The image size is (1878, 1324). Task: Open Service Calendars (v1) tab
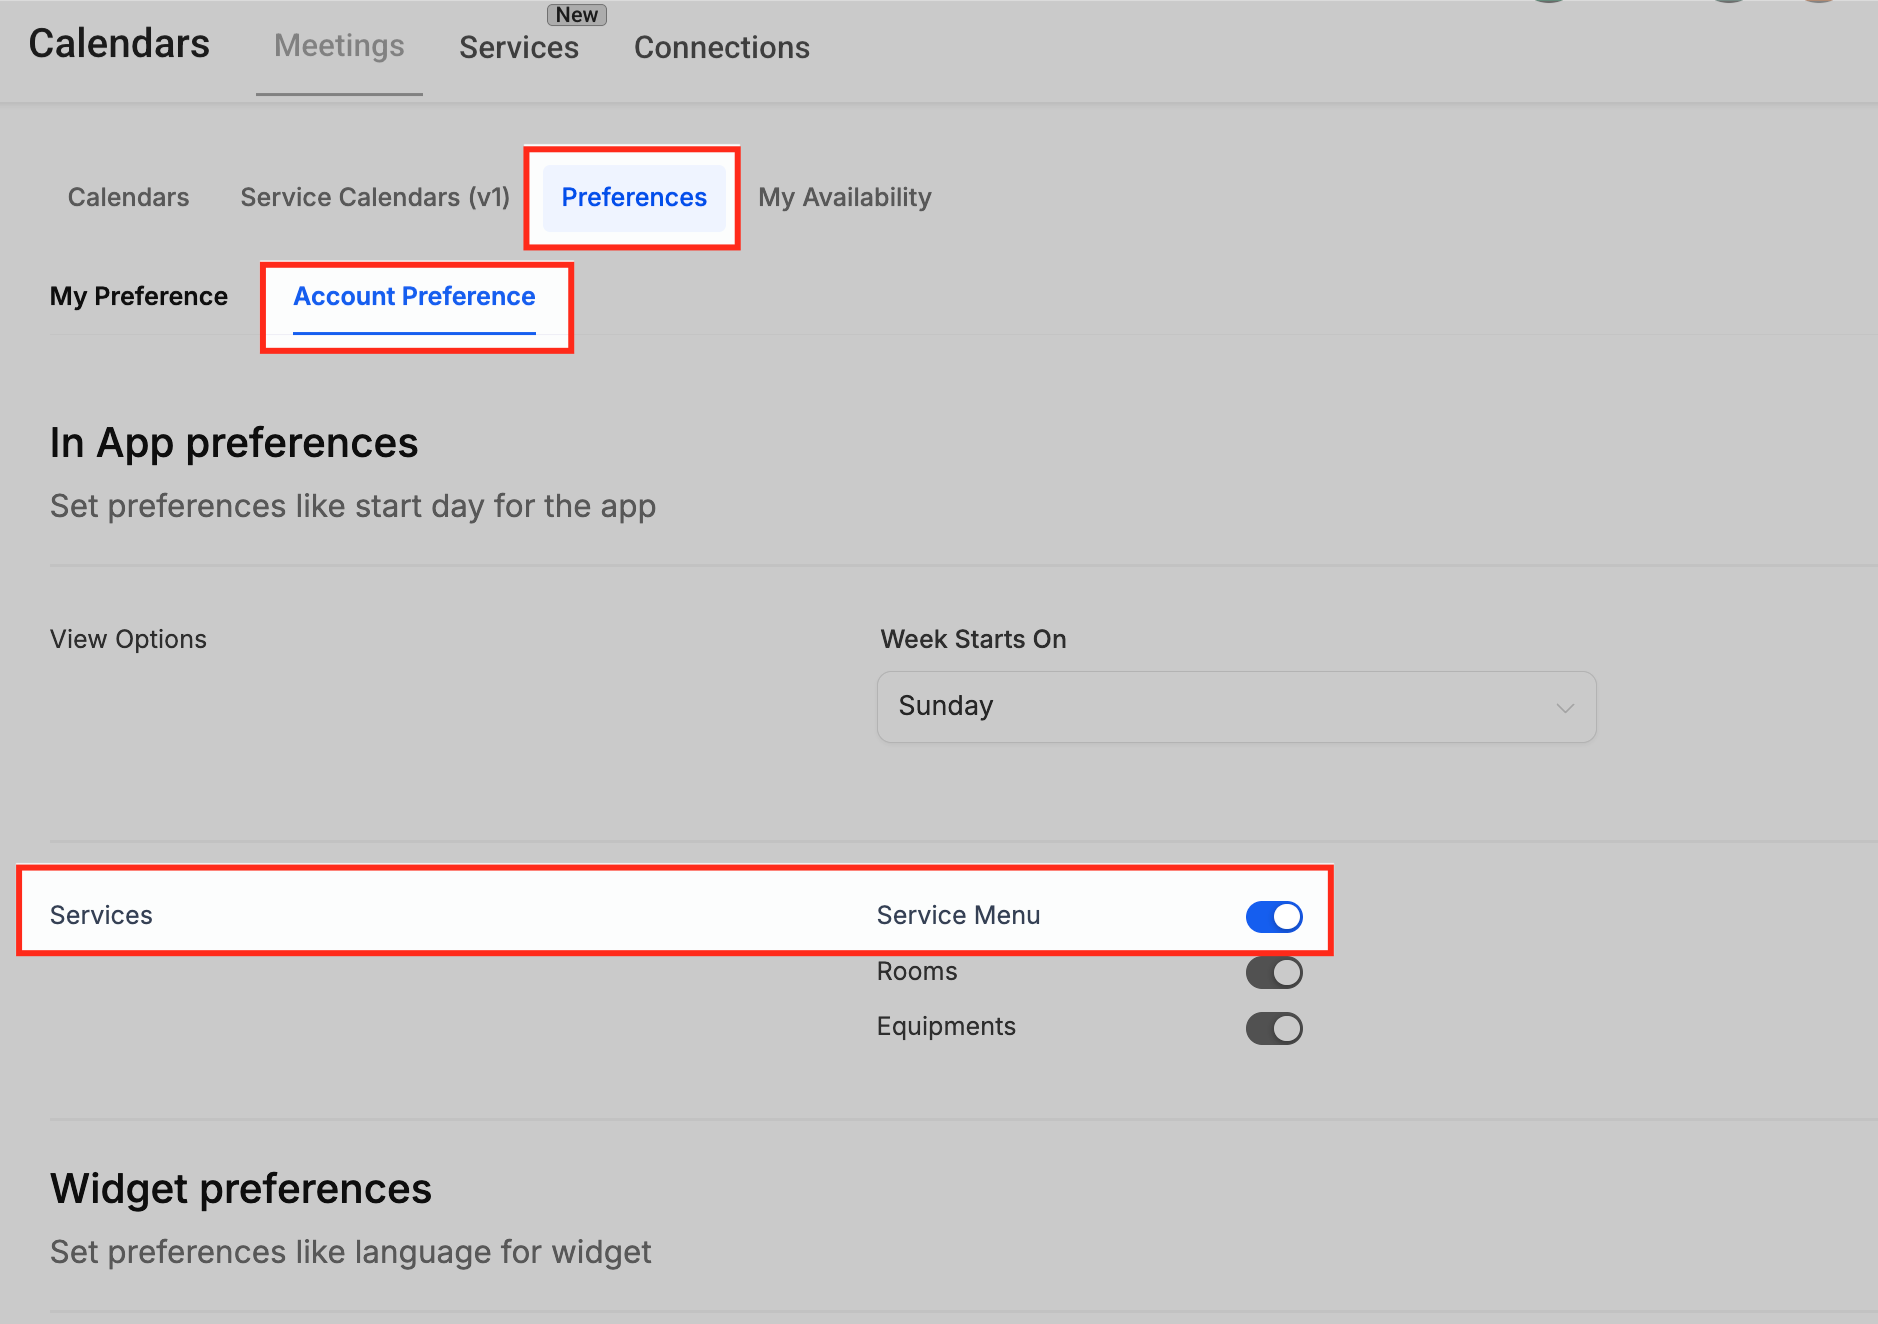pos(375,197)
